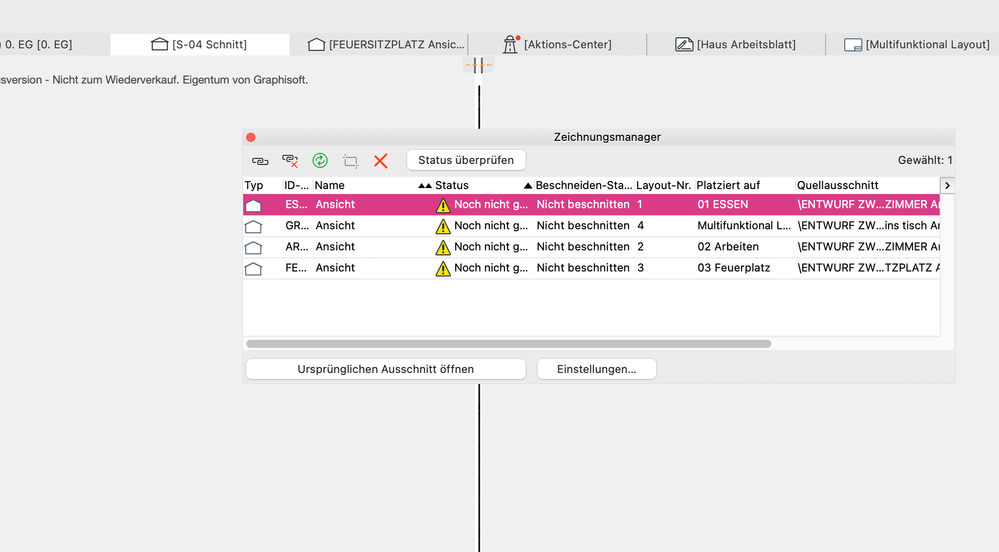Select the row placed on Multifunktional L...
Viewport: 999px width, 552px height.
tap(591, 226)
